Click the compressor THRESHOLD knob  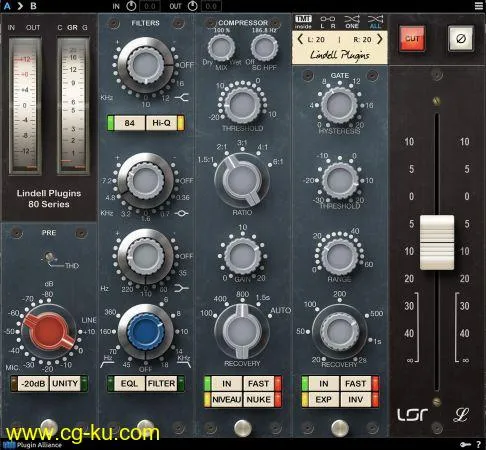coord(242,105)
